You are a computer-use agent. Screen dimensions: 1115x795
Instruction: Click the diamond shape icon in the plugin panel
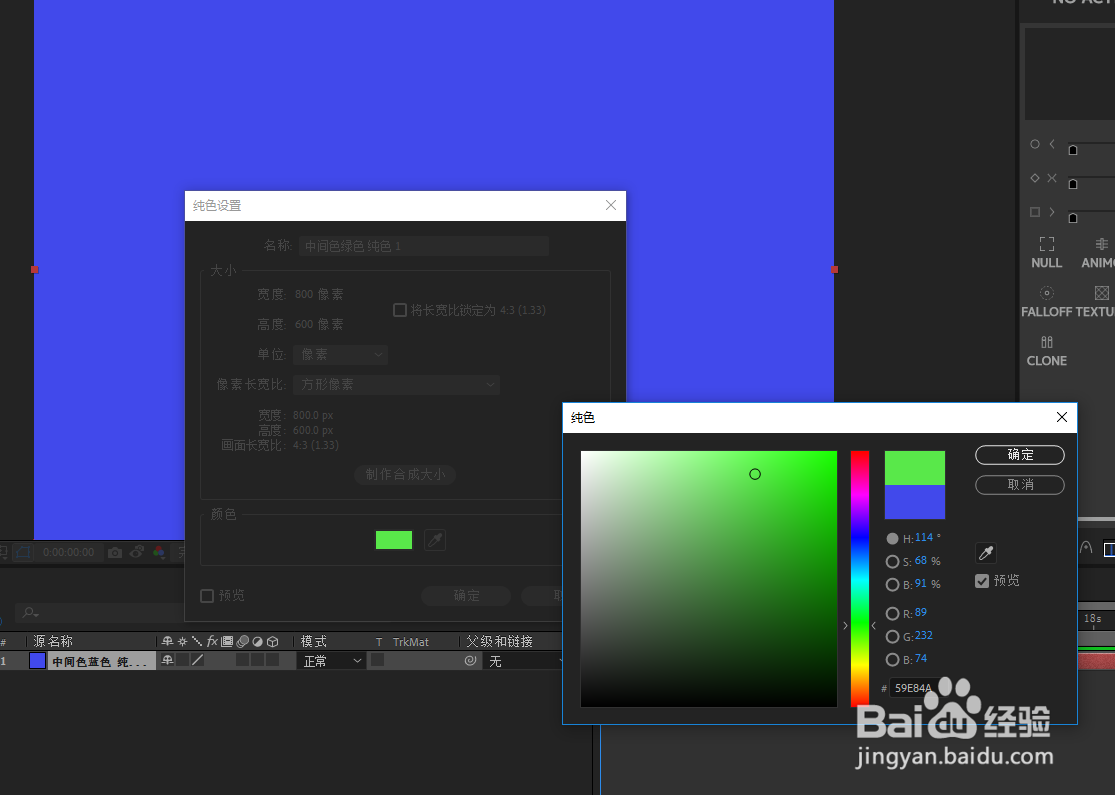[x=1035, y=178]
